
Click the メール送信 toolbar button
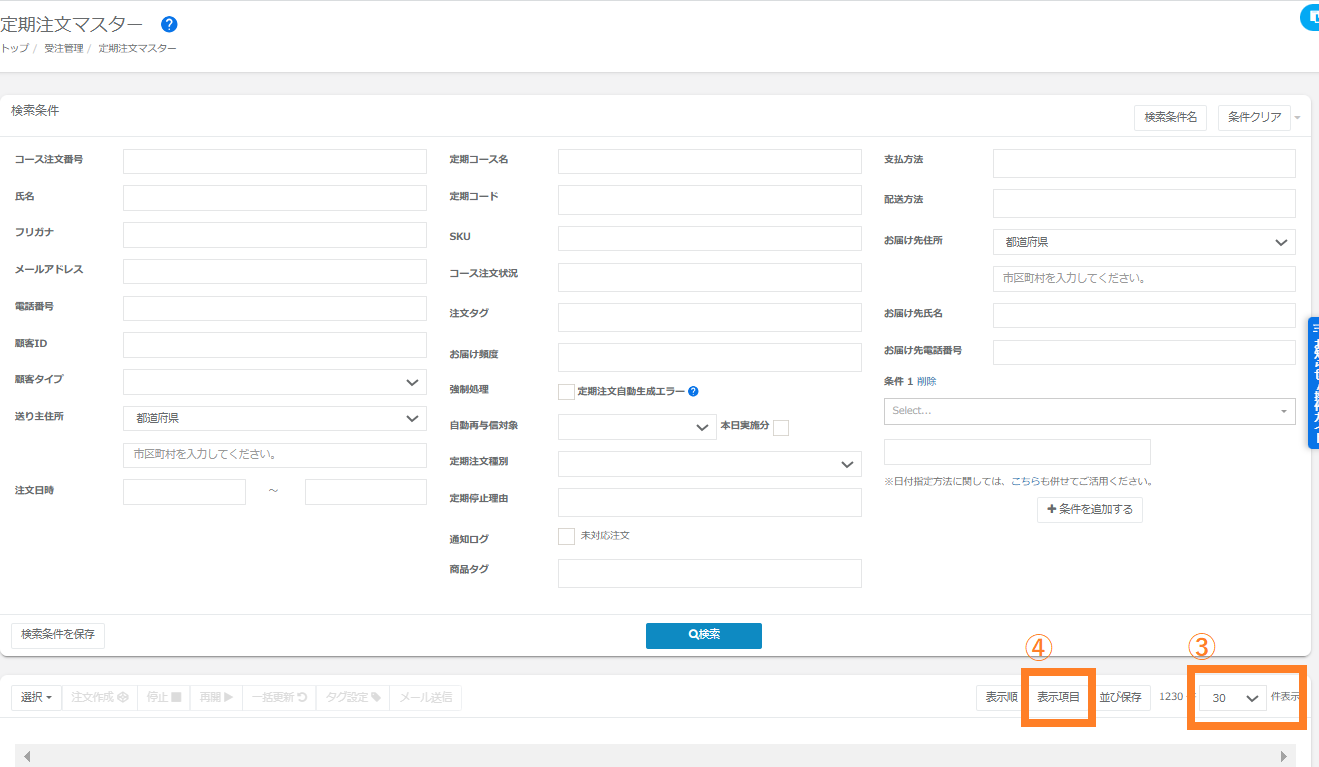click(x=426, y=697)
